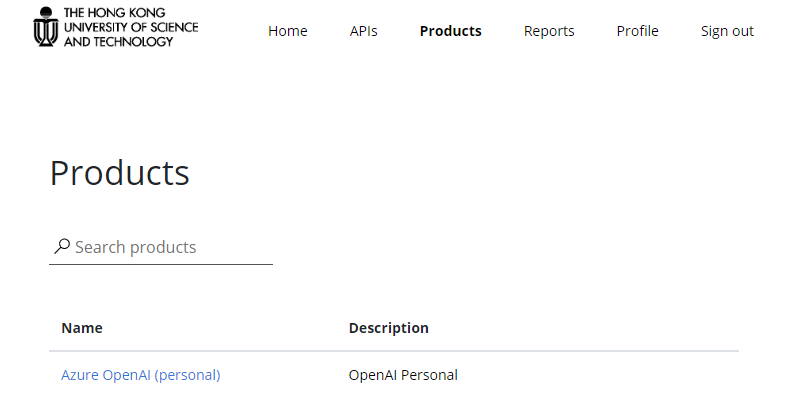Image resolution: width=790 pixels, height=400 pixels.
Task: Click the university name logo text
Action: tap(131, 27)
